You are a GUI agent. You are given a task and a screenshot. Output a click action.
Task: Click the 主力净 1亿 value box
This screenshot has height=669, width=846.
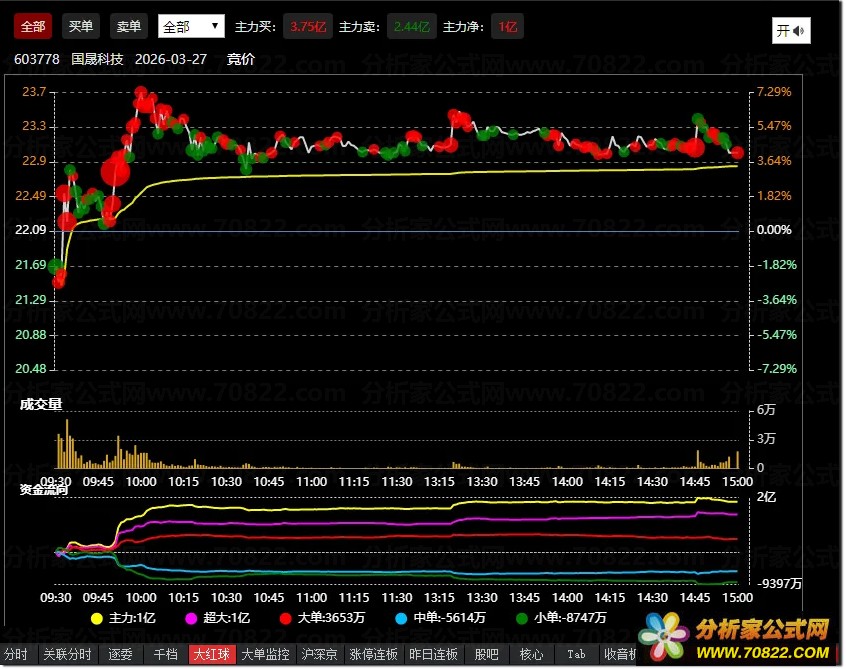(x=507, y=27)
